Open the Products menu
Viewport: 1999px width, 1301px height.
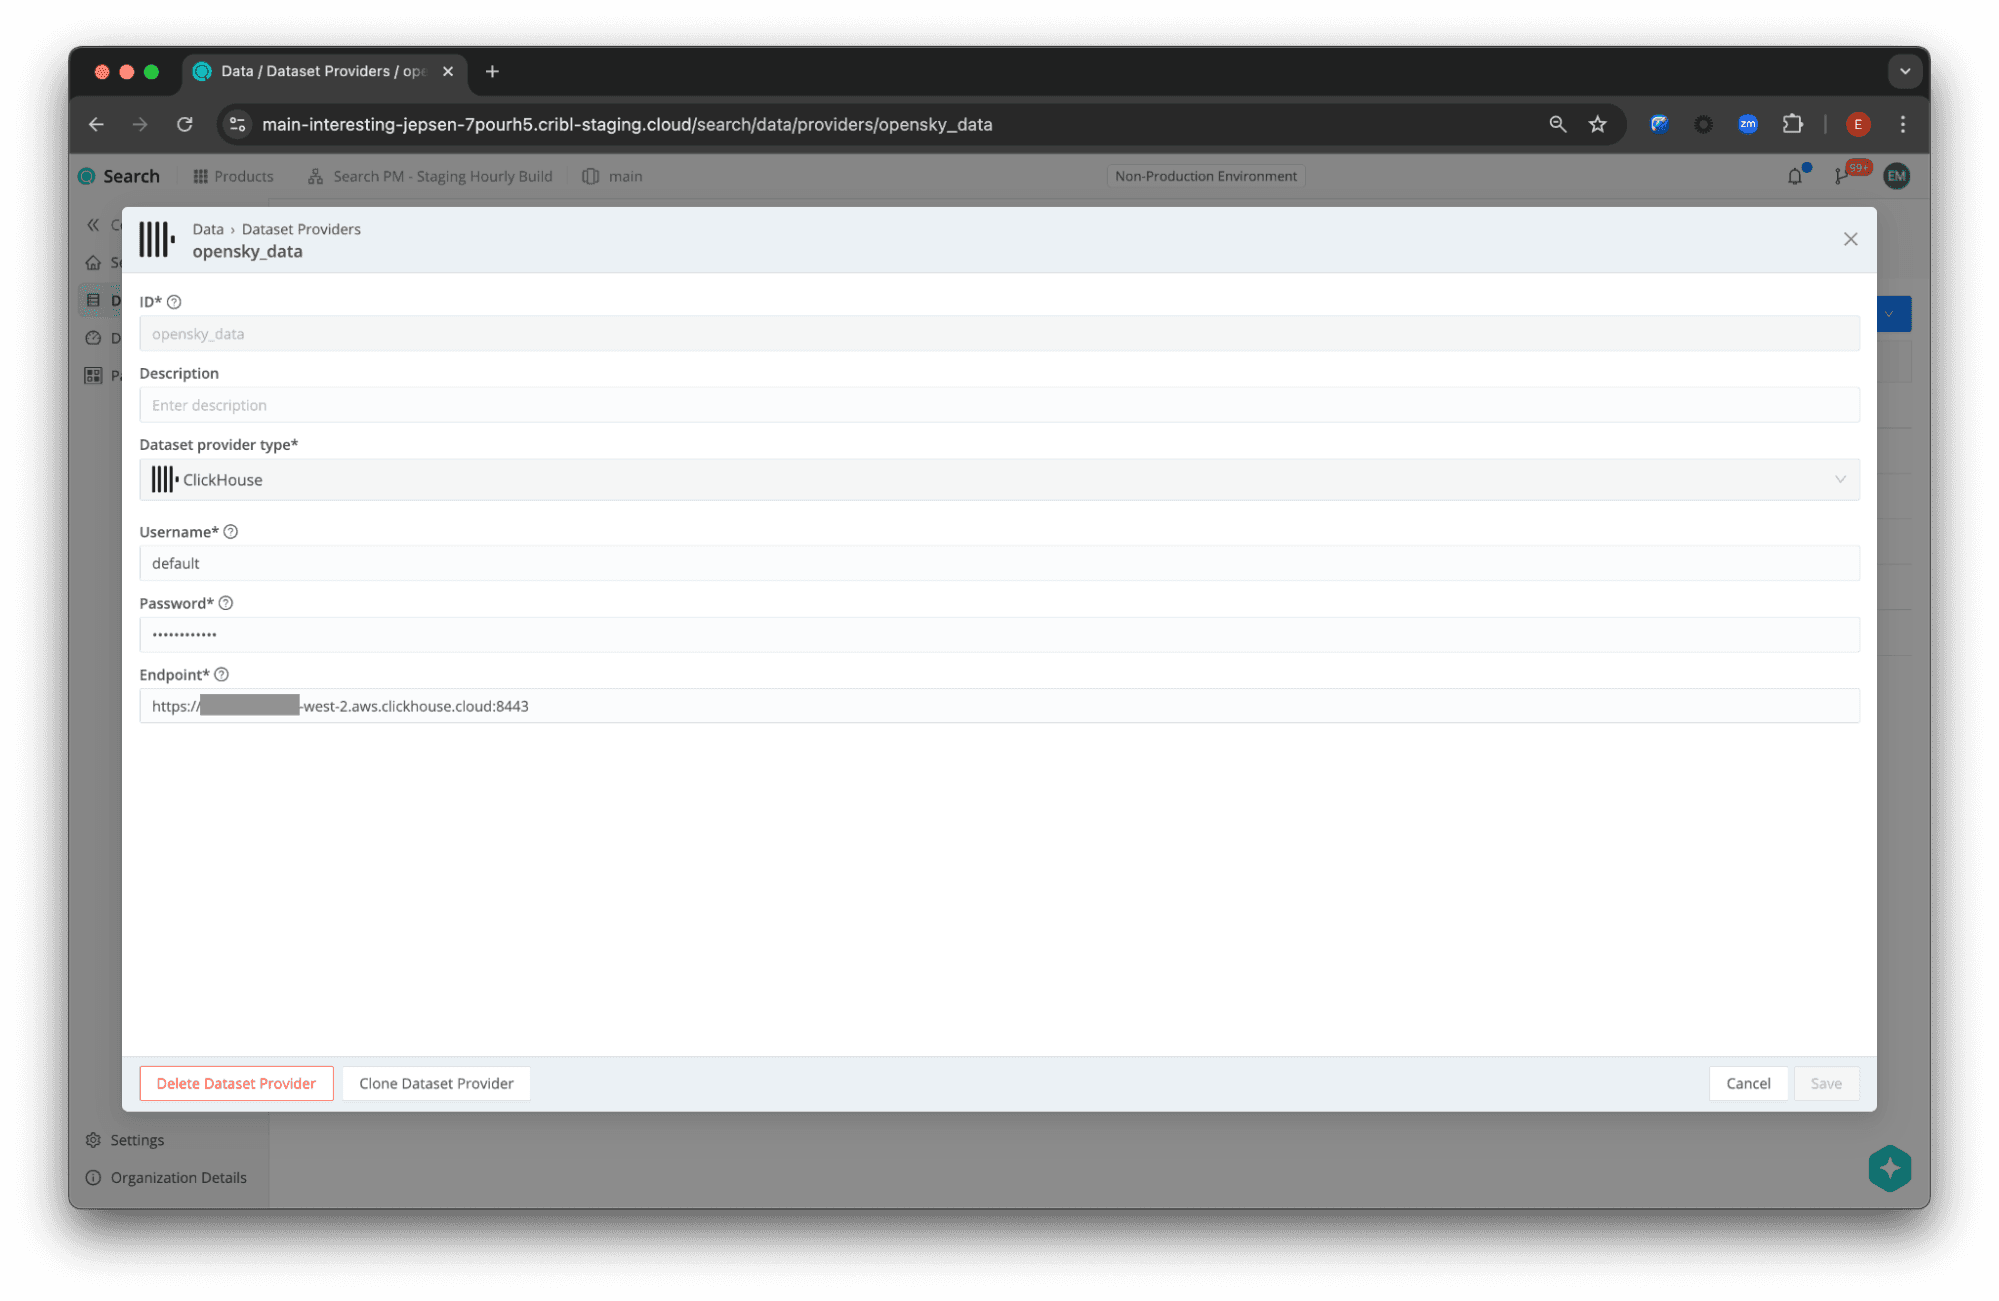point(233,176)
